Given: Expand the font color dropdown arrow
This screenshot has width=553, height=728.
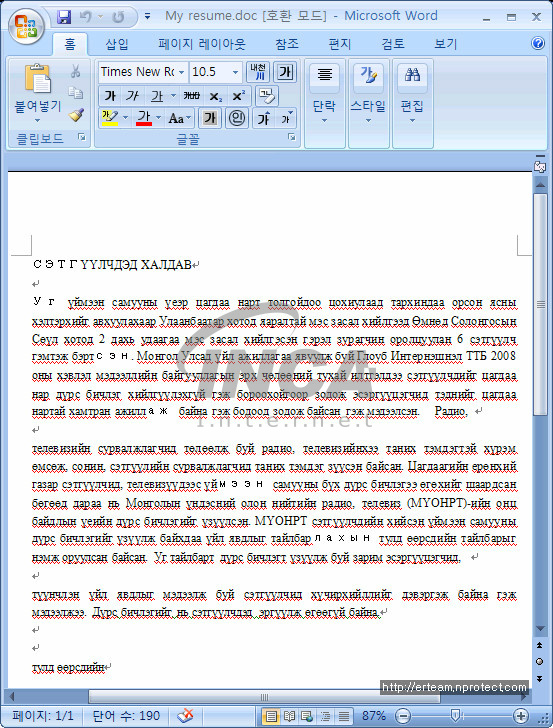Looking at the screenshot, I should point(159,118).
